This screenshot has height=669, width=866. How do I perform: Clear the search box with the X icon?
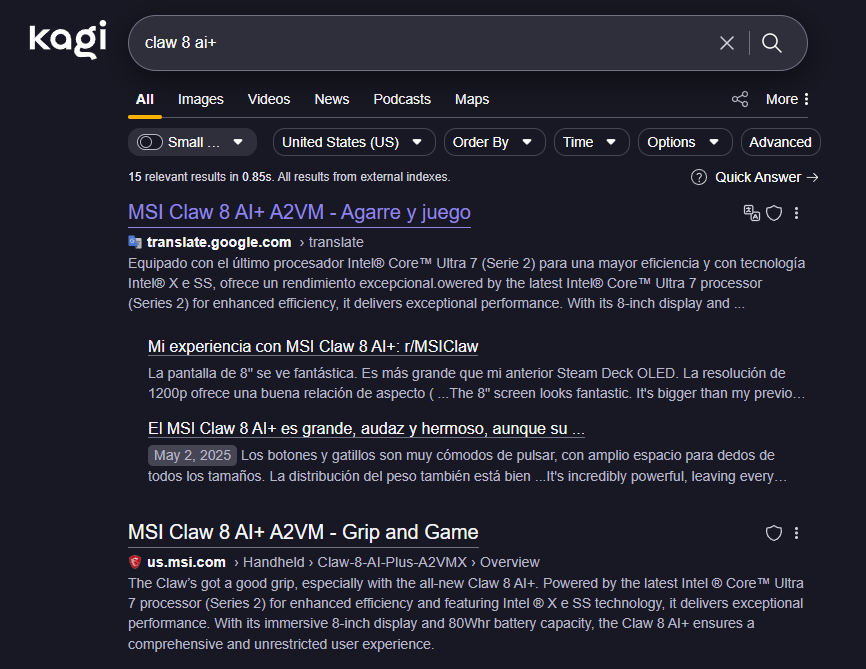click(727, 43)
